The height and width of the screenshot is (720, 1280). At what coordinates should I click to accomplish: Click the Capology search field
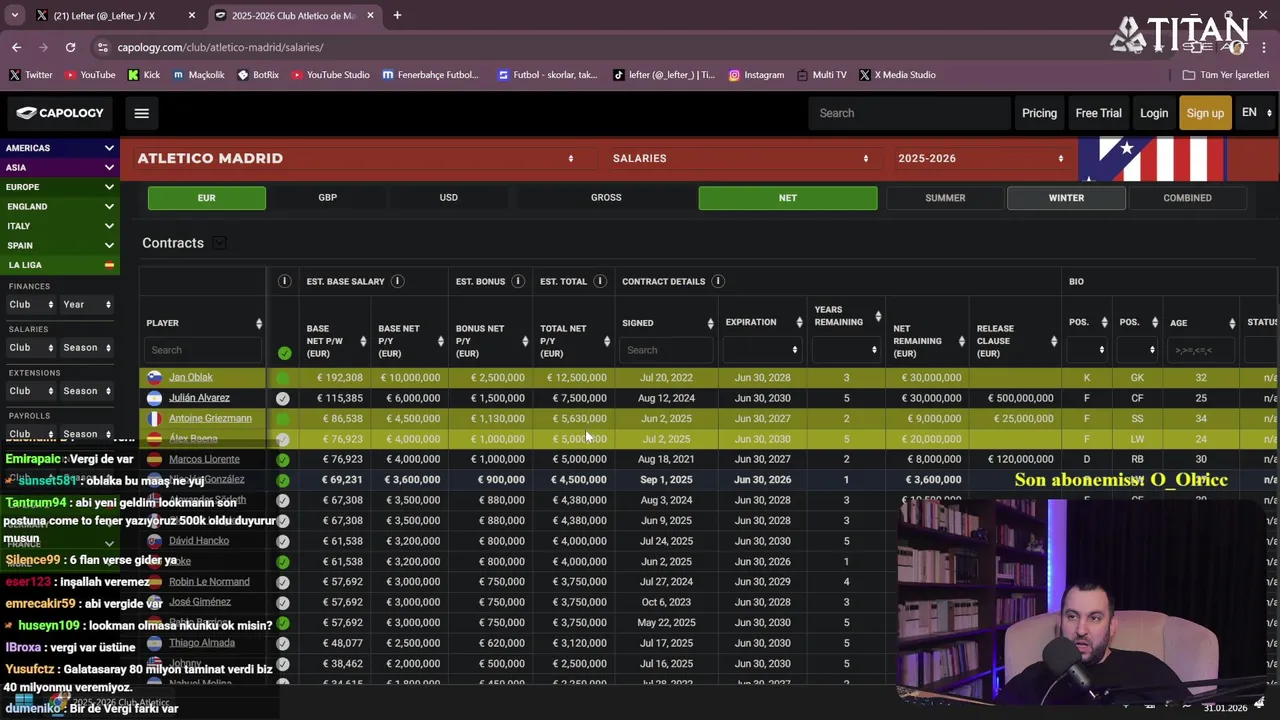tap(908, 113)
